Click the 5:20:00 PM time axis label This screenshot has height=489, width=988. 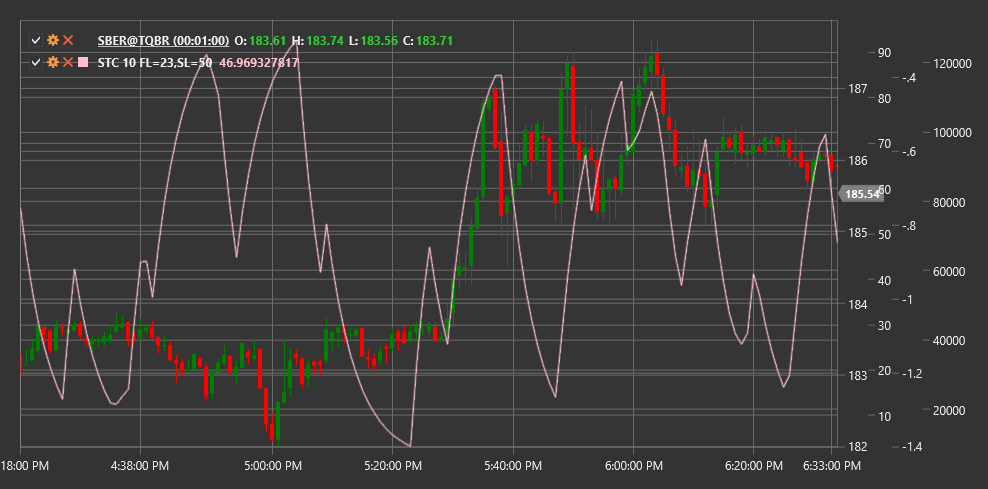(x=392, y=466)
